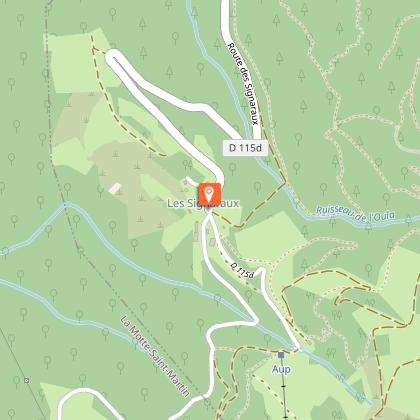Click the orange location pin marker

pos(210,194)
